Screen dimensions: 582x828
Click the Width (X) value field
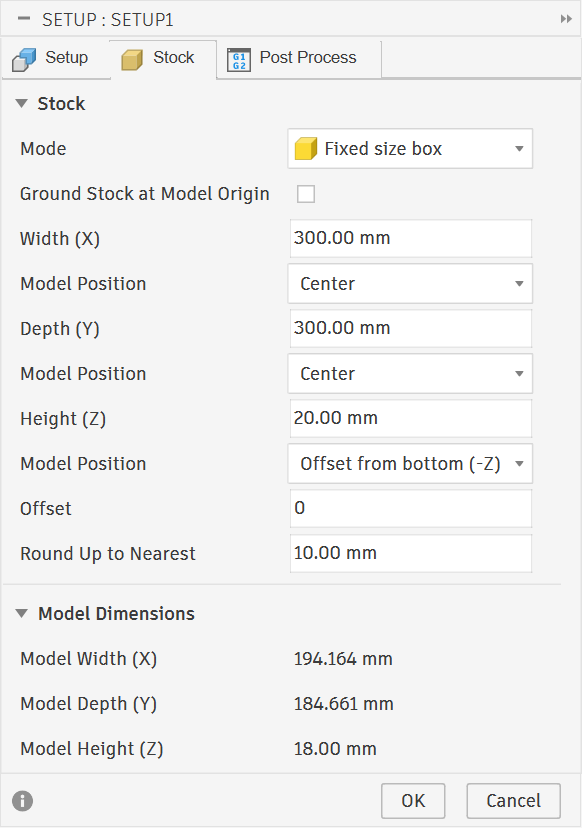click(410, 238)
